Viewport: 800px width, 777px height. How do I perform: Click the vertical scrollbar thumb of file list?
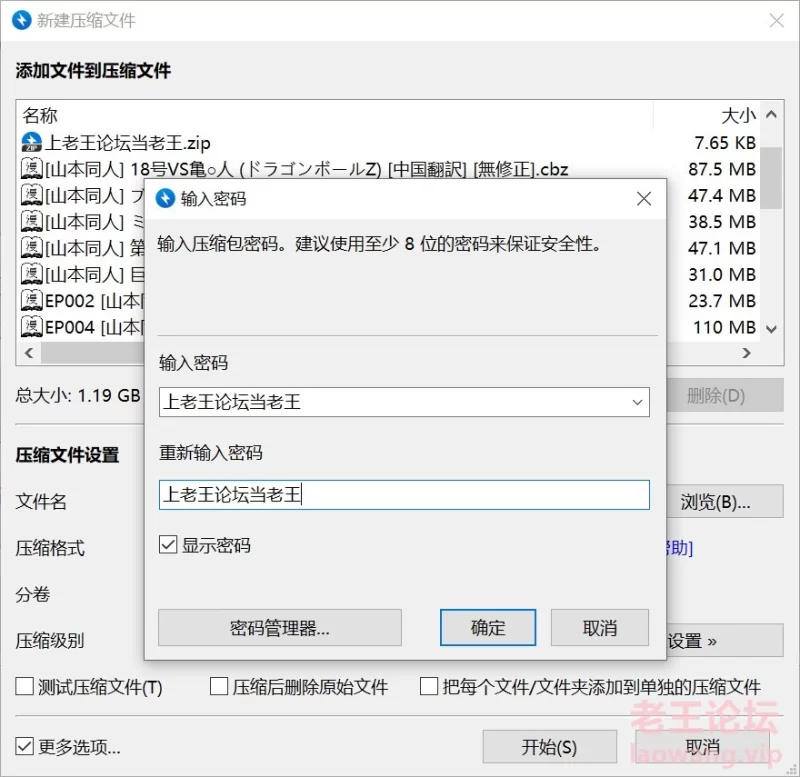tap(771, 178)
